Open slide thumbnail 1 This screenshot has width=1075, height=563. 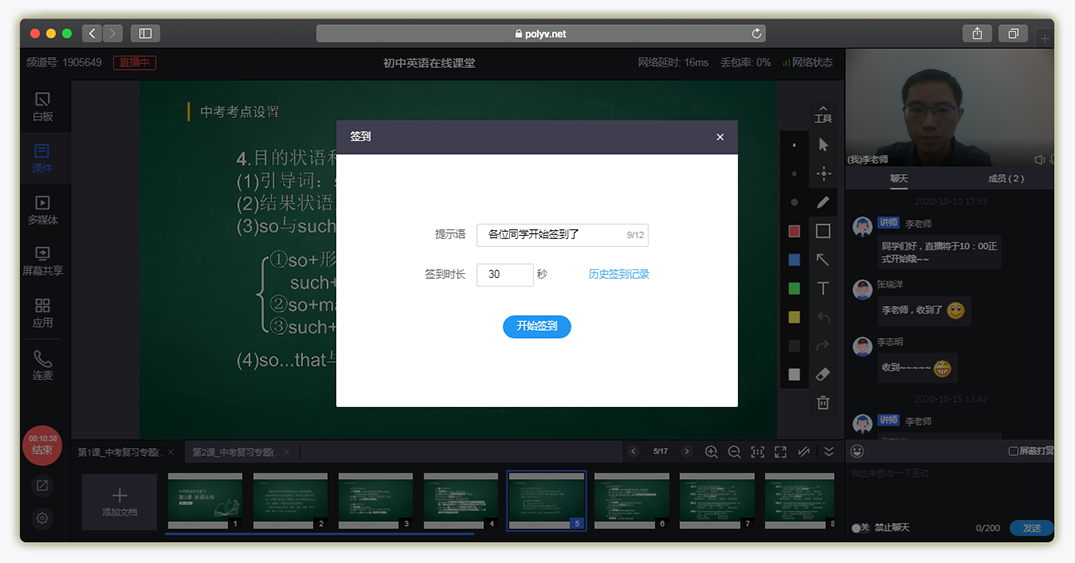pyautogui.click(x=205, y=501)
